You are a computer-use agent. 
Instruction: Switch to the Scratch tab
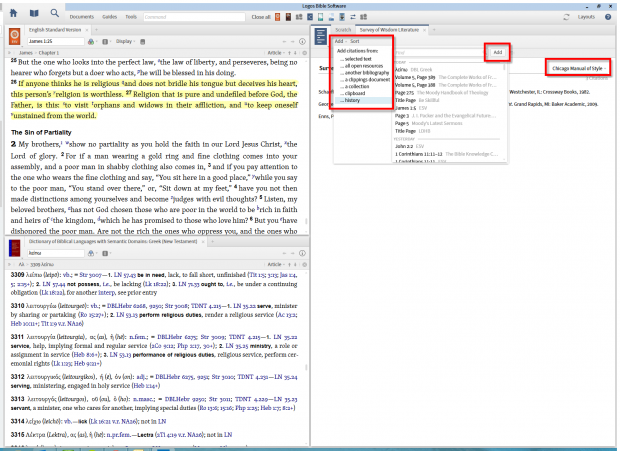344,32
